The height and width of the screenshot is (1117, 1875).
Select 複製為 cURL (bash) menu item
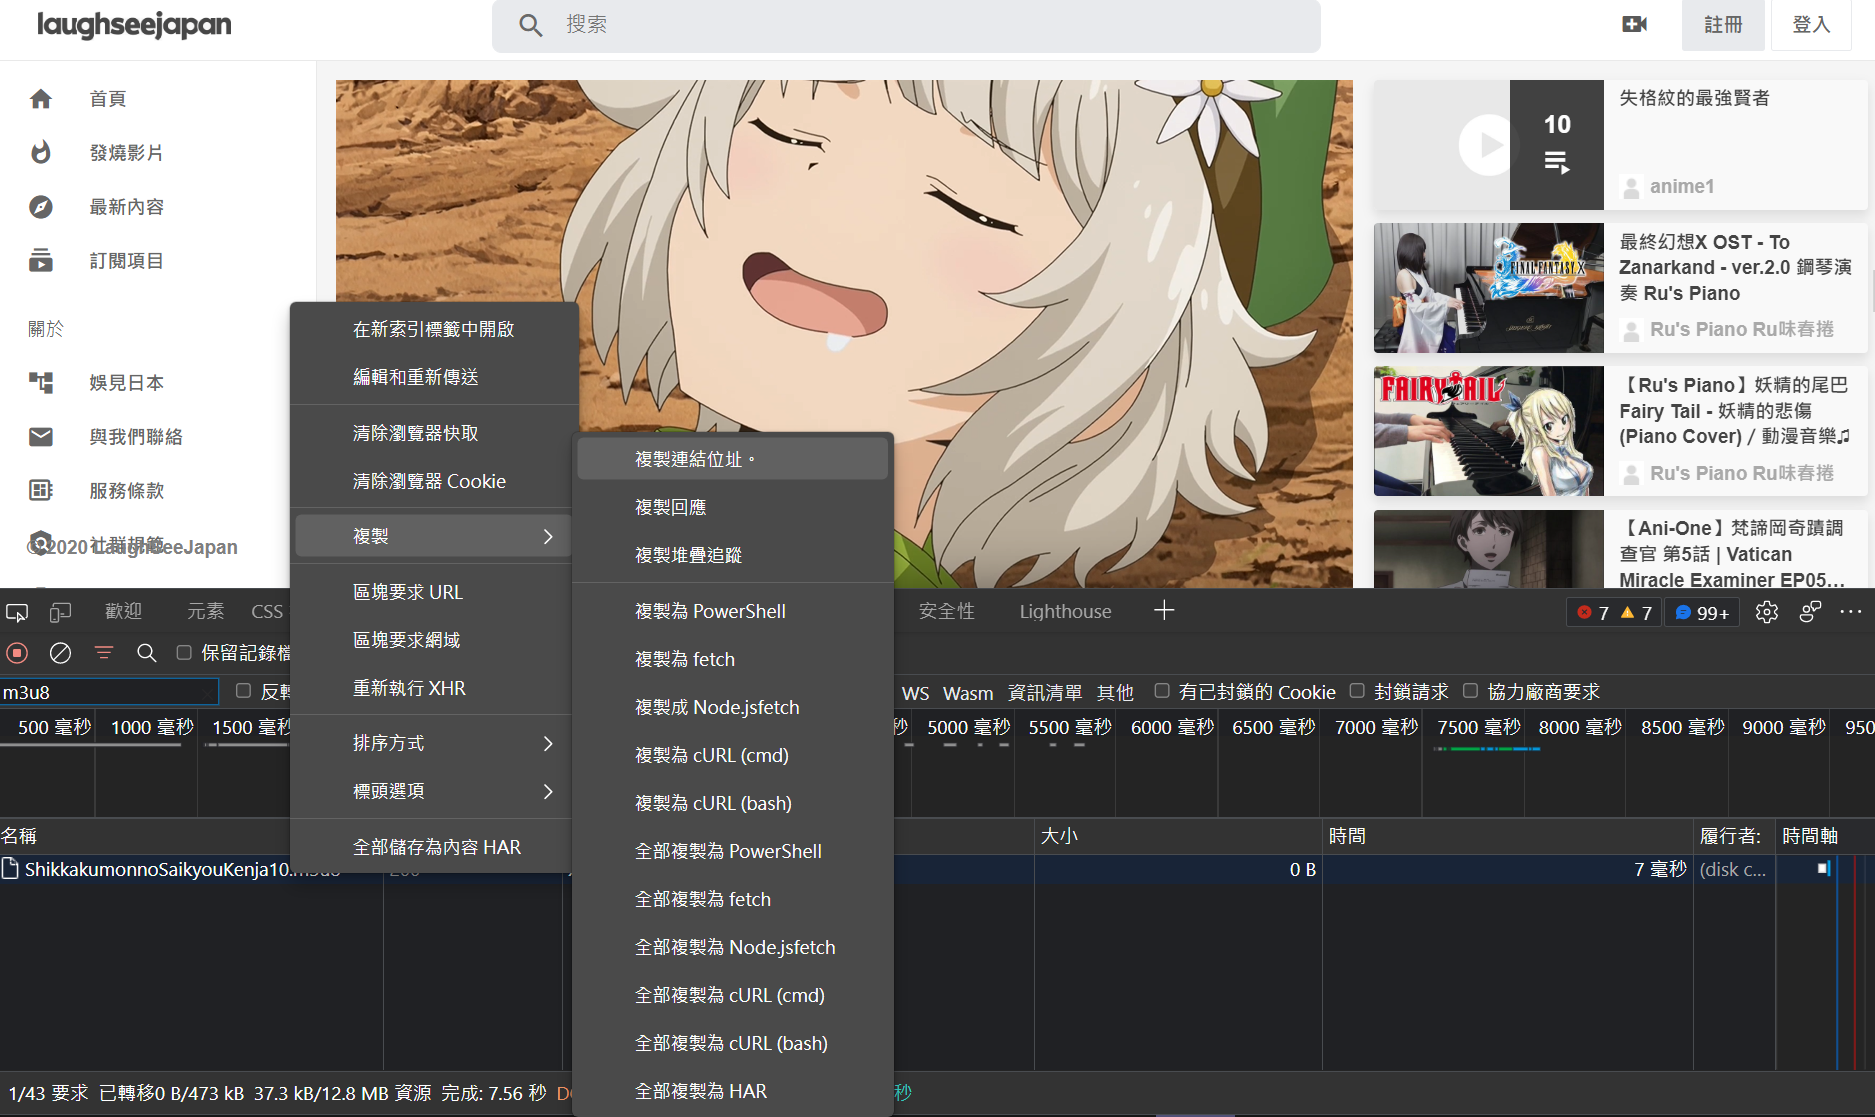(713, 803)
